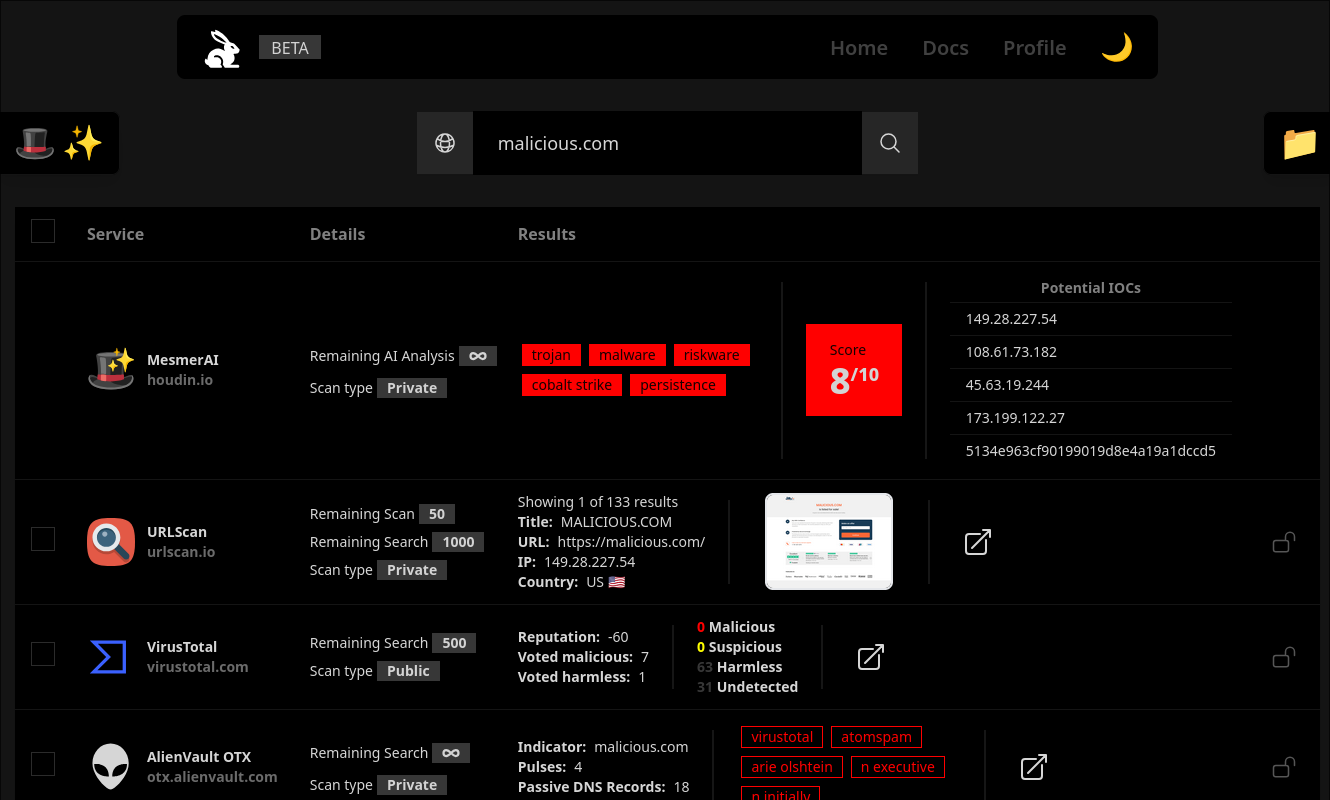The height and width of the screenshot is (800, 1330).
Task: Check the select-all checkbox in table header
Action: click(x=43, y=231)
